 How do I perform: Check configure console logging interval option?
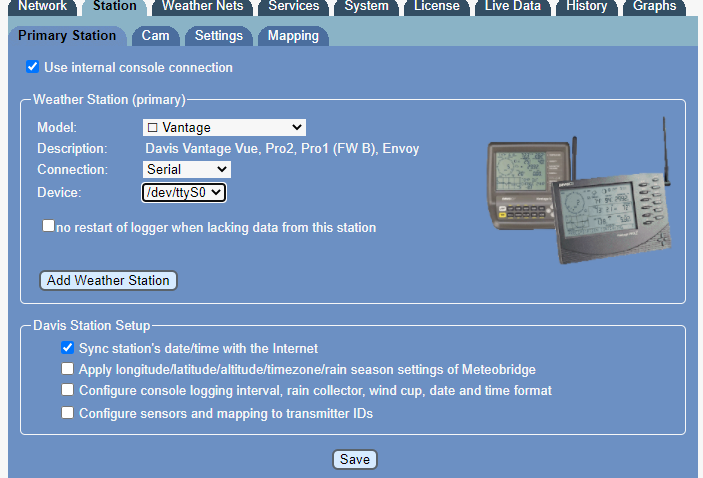67,390
